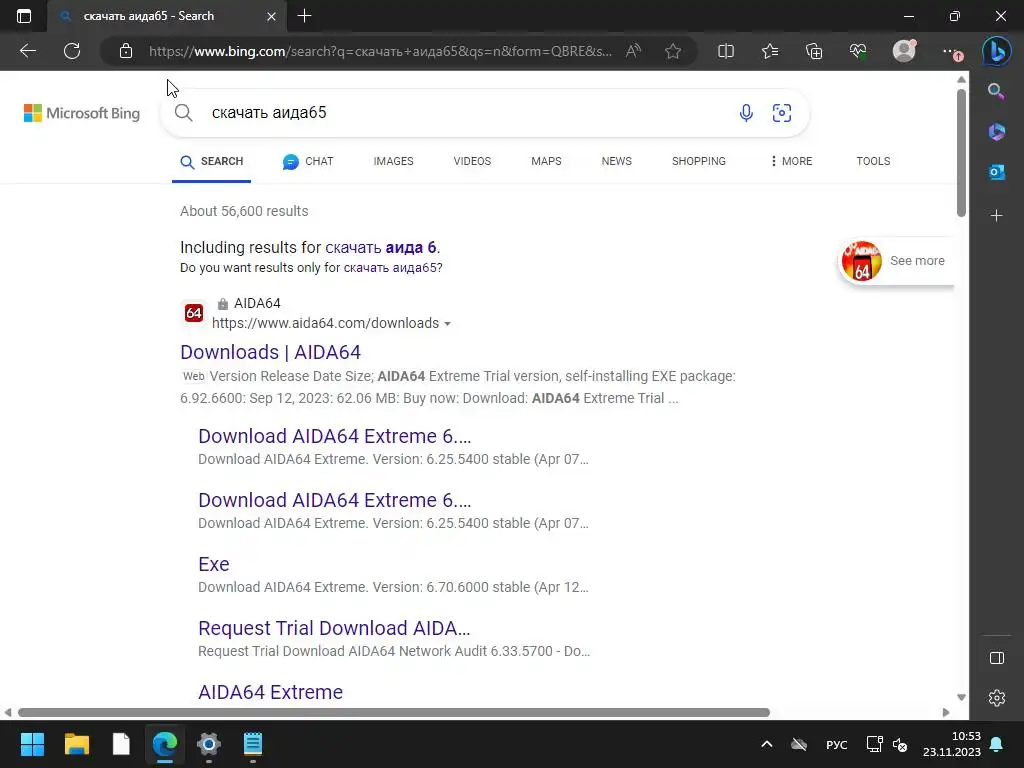Toggle sidebar visibility panel icon
Viewport: 1024px width, 768px height.
pyautogui.click(x=997, y=658)
